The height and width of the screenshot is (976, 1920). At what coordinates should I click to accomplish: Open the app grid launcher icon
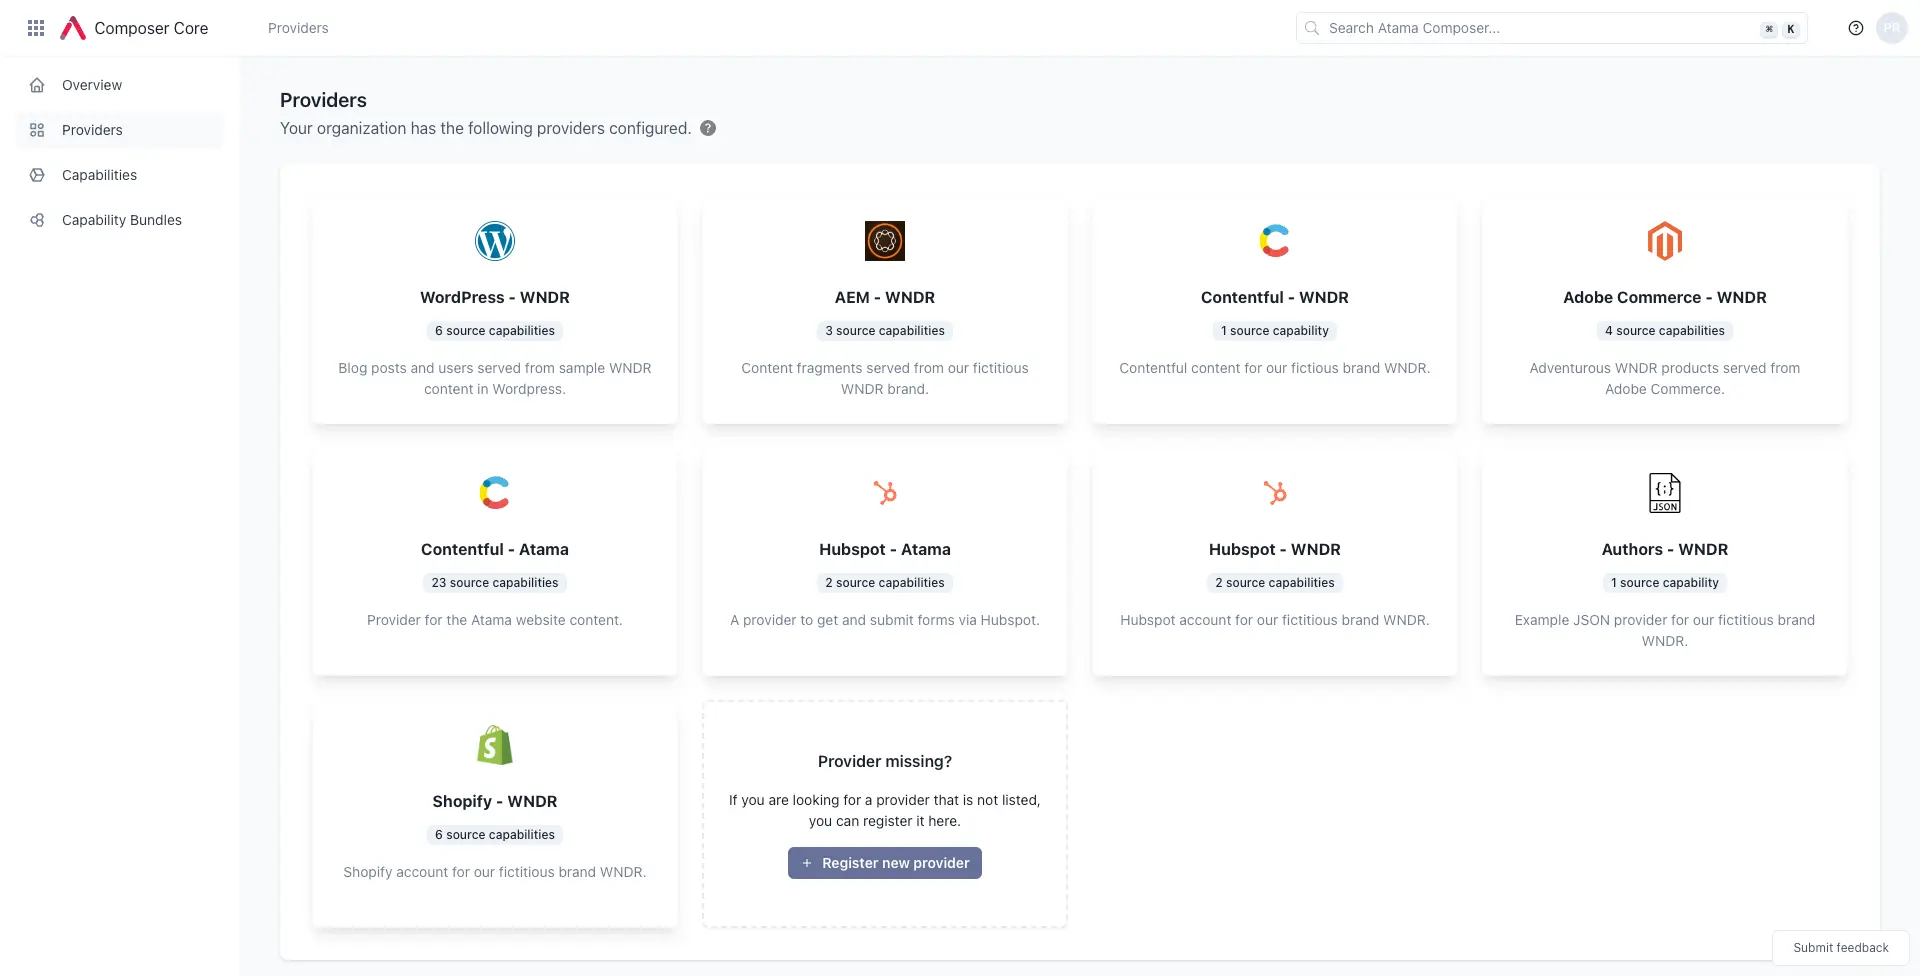pyautogui.click(x=36, y=28)
